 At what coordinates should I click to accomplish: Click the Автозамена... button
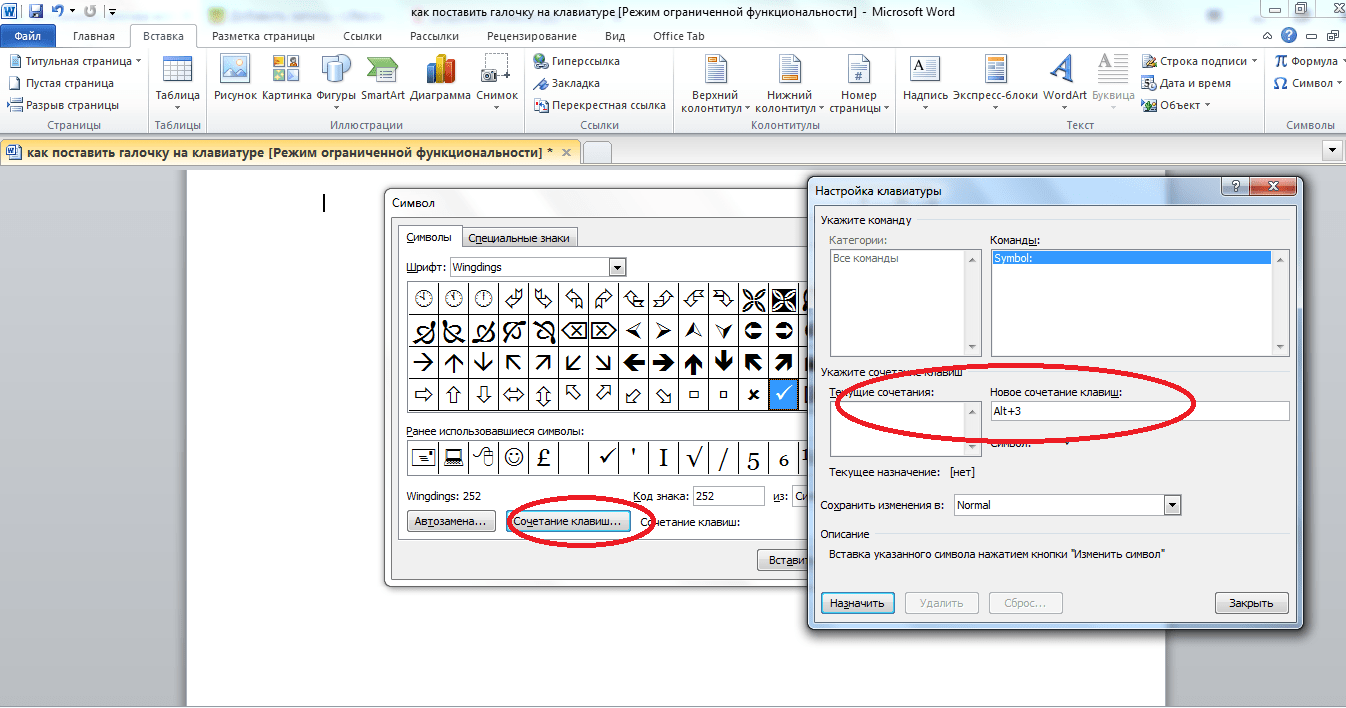click(x=452, y=522)
